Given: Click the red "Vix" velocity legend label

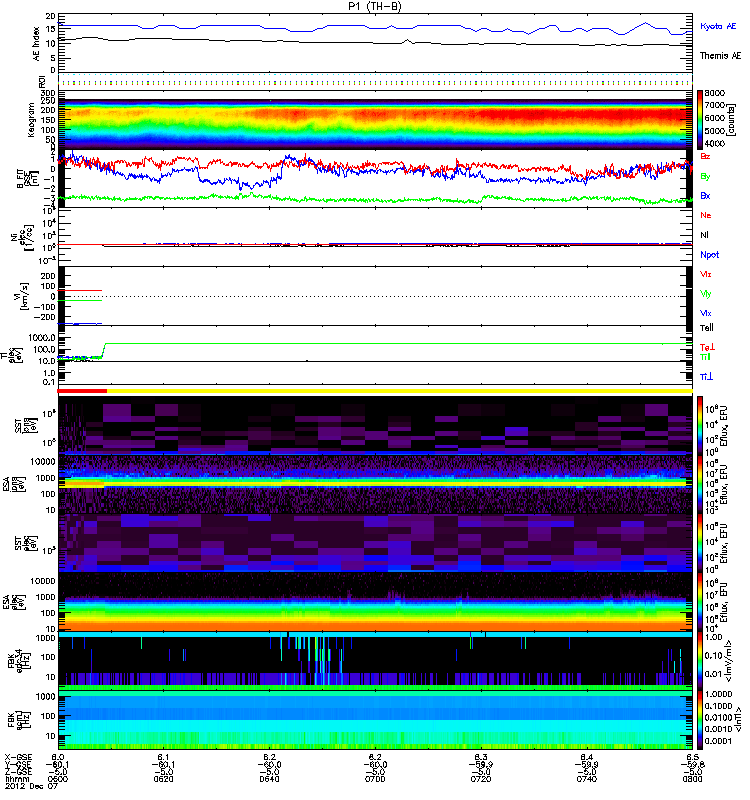Looking at the screenshot, I should [705, 274].
